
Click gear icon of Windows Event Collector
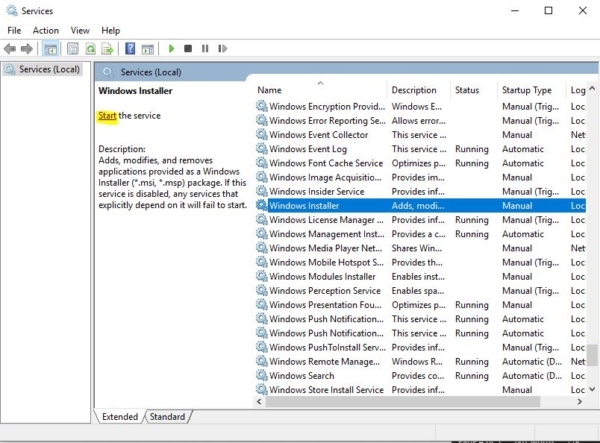point(261,134)
